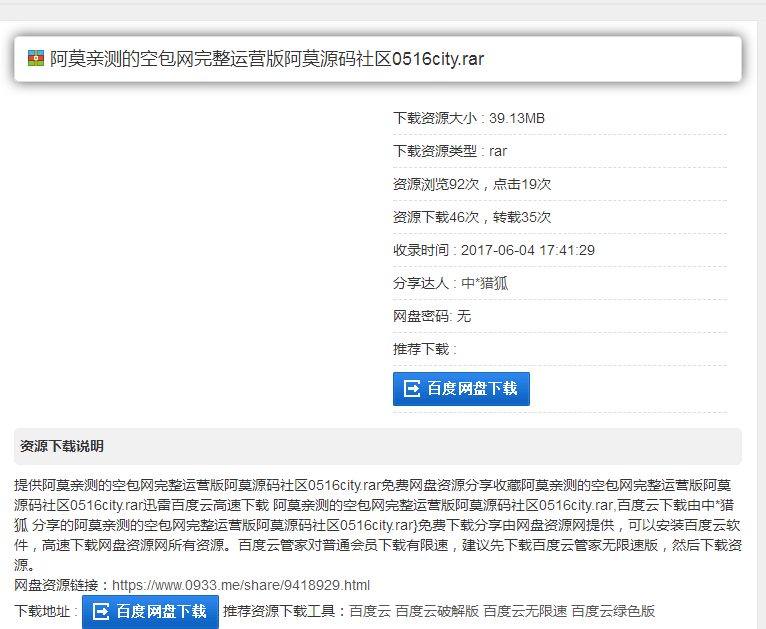Open the 百度云 tool link
This screenshot has width=766, height=629.
pyautogui.click(x=370, y=611)
